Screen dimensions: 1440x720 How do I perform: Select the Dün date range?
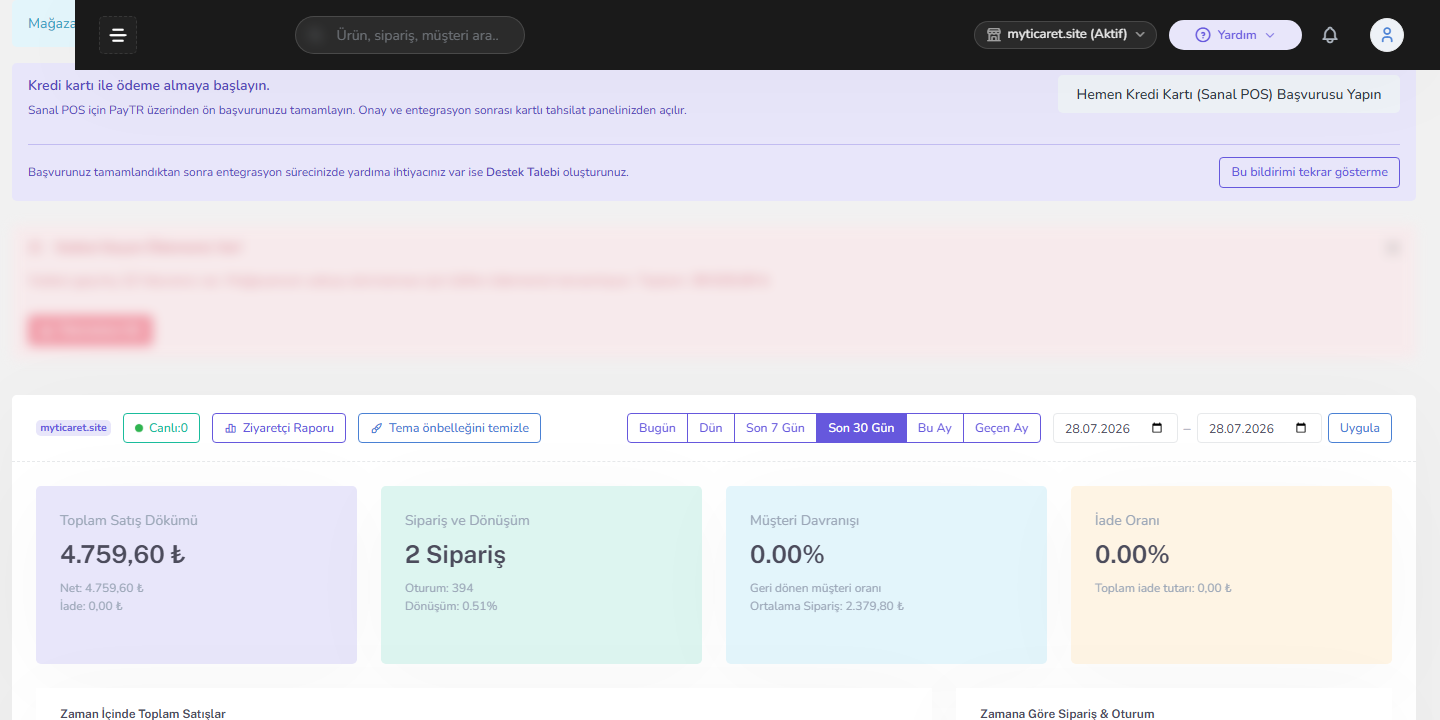[x=711, y=428]
